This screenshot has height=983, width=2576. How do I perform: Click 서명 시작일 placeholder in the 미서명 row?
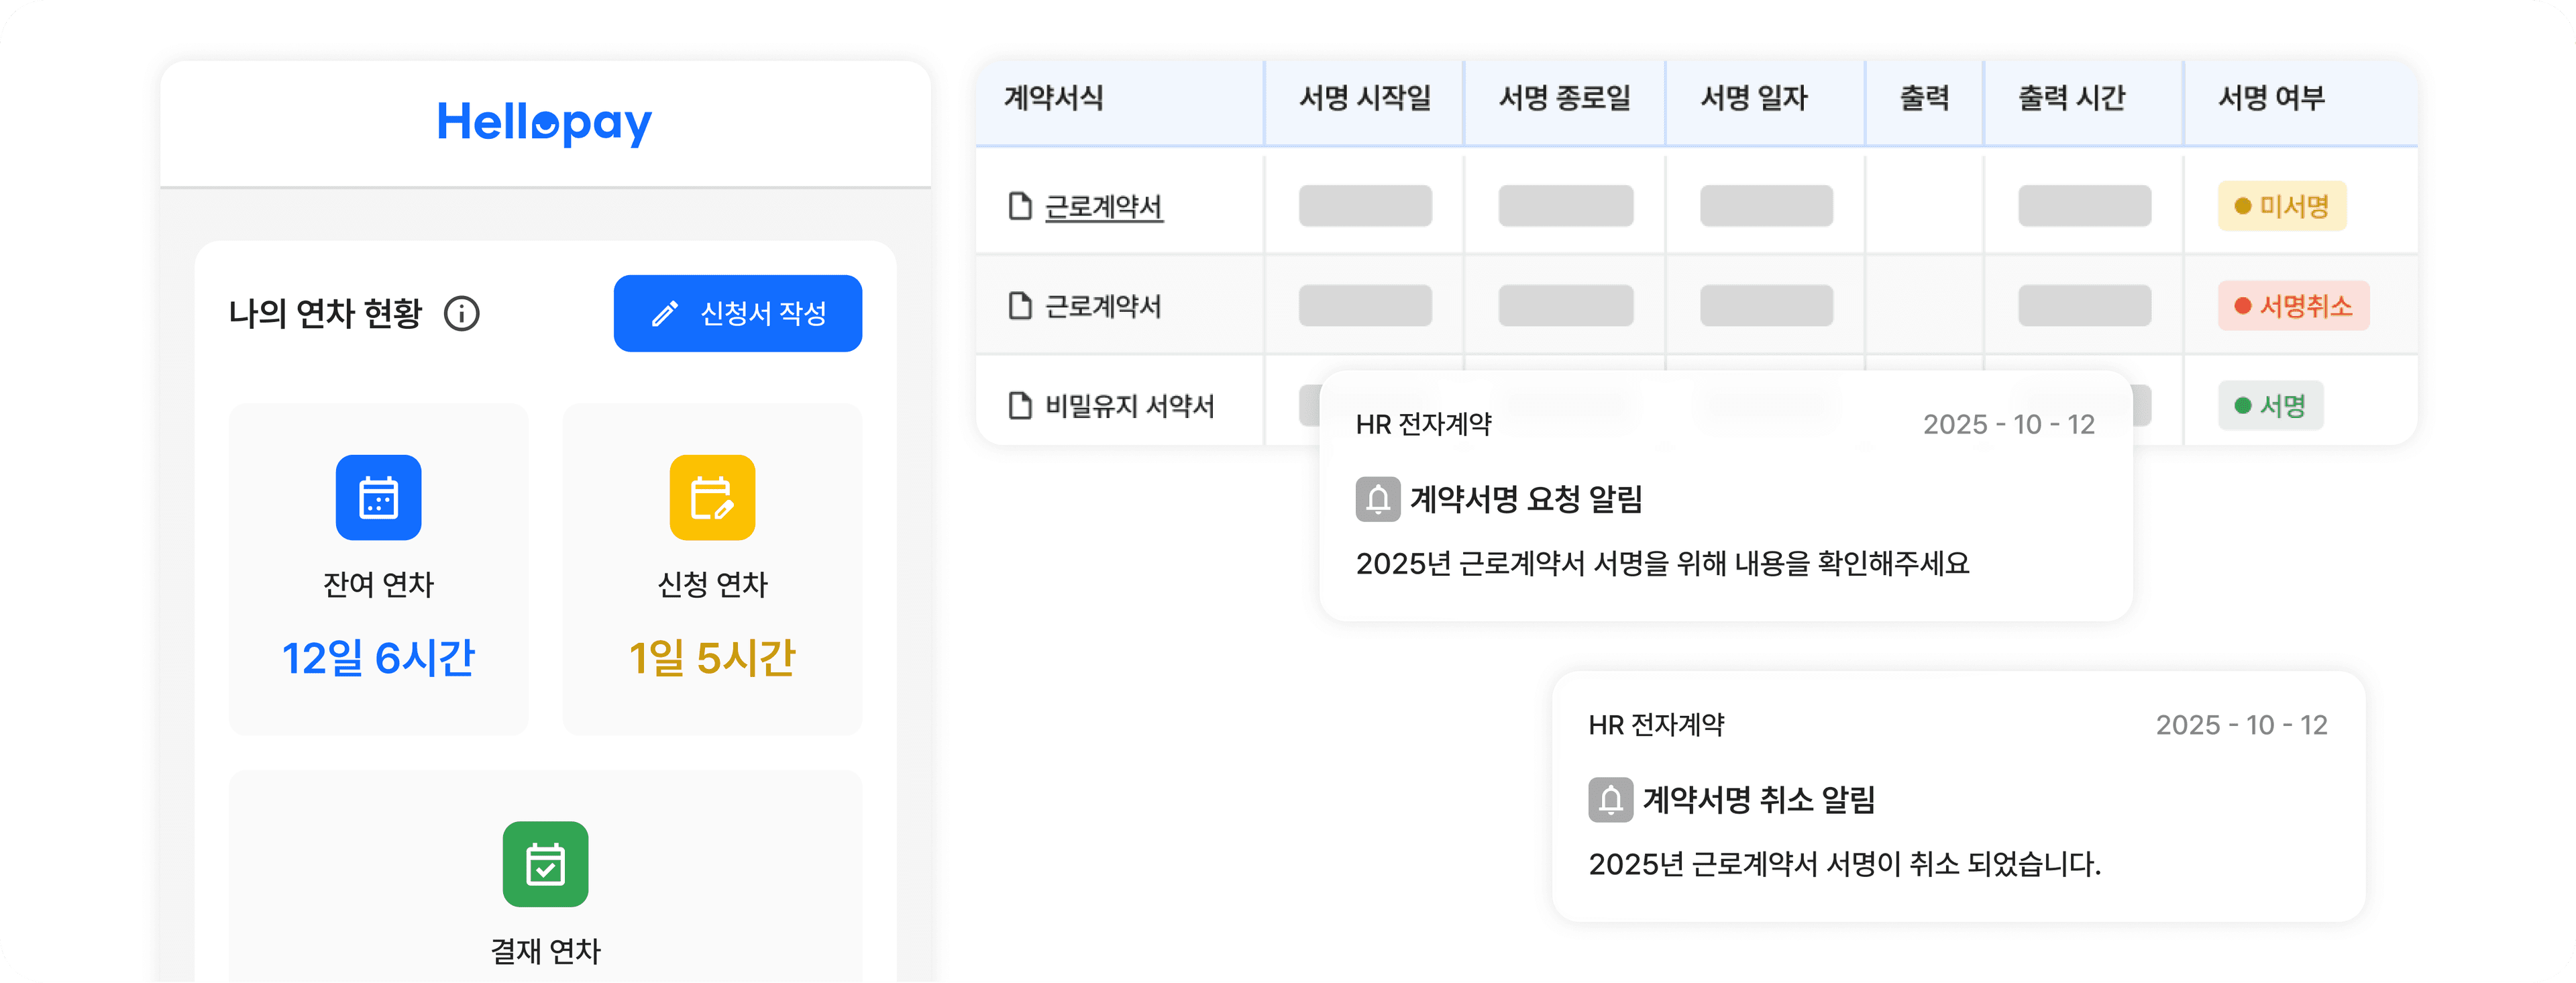(1365, 206)
